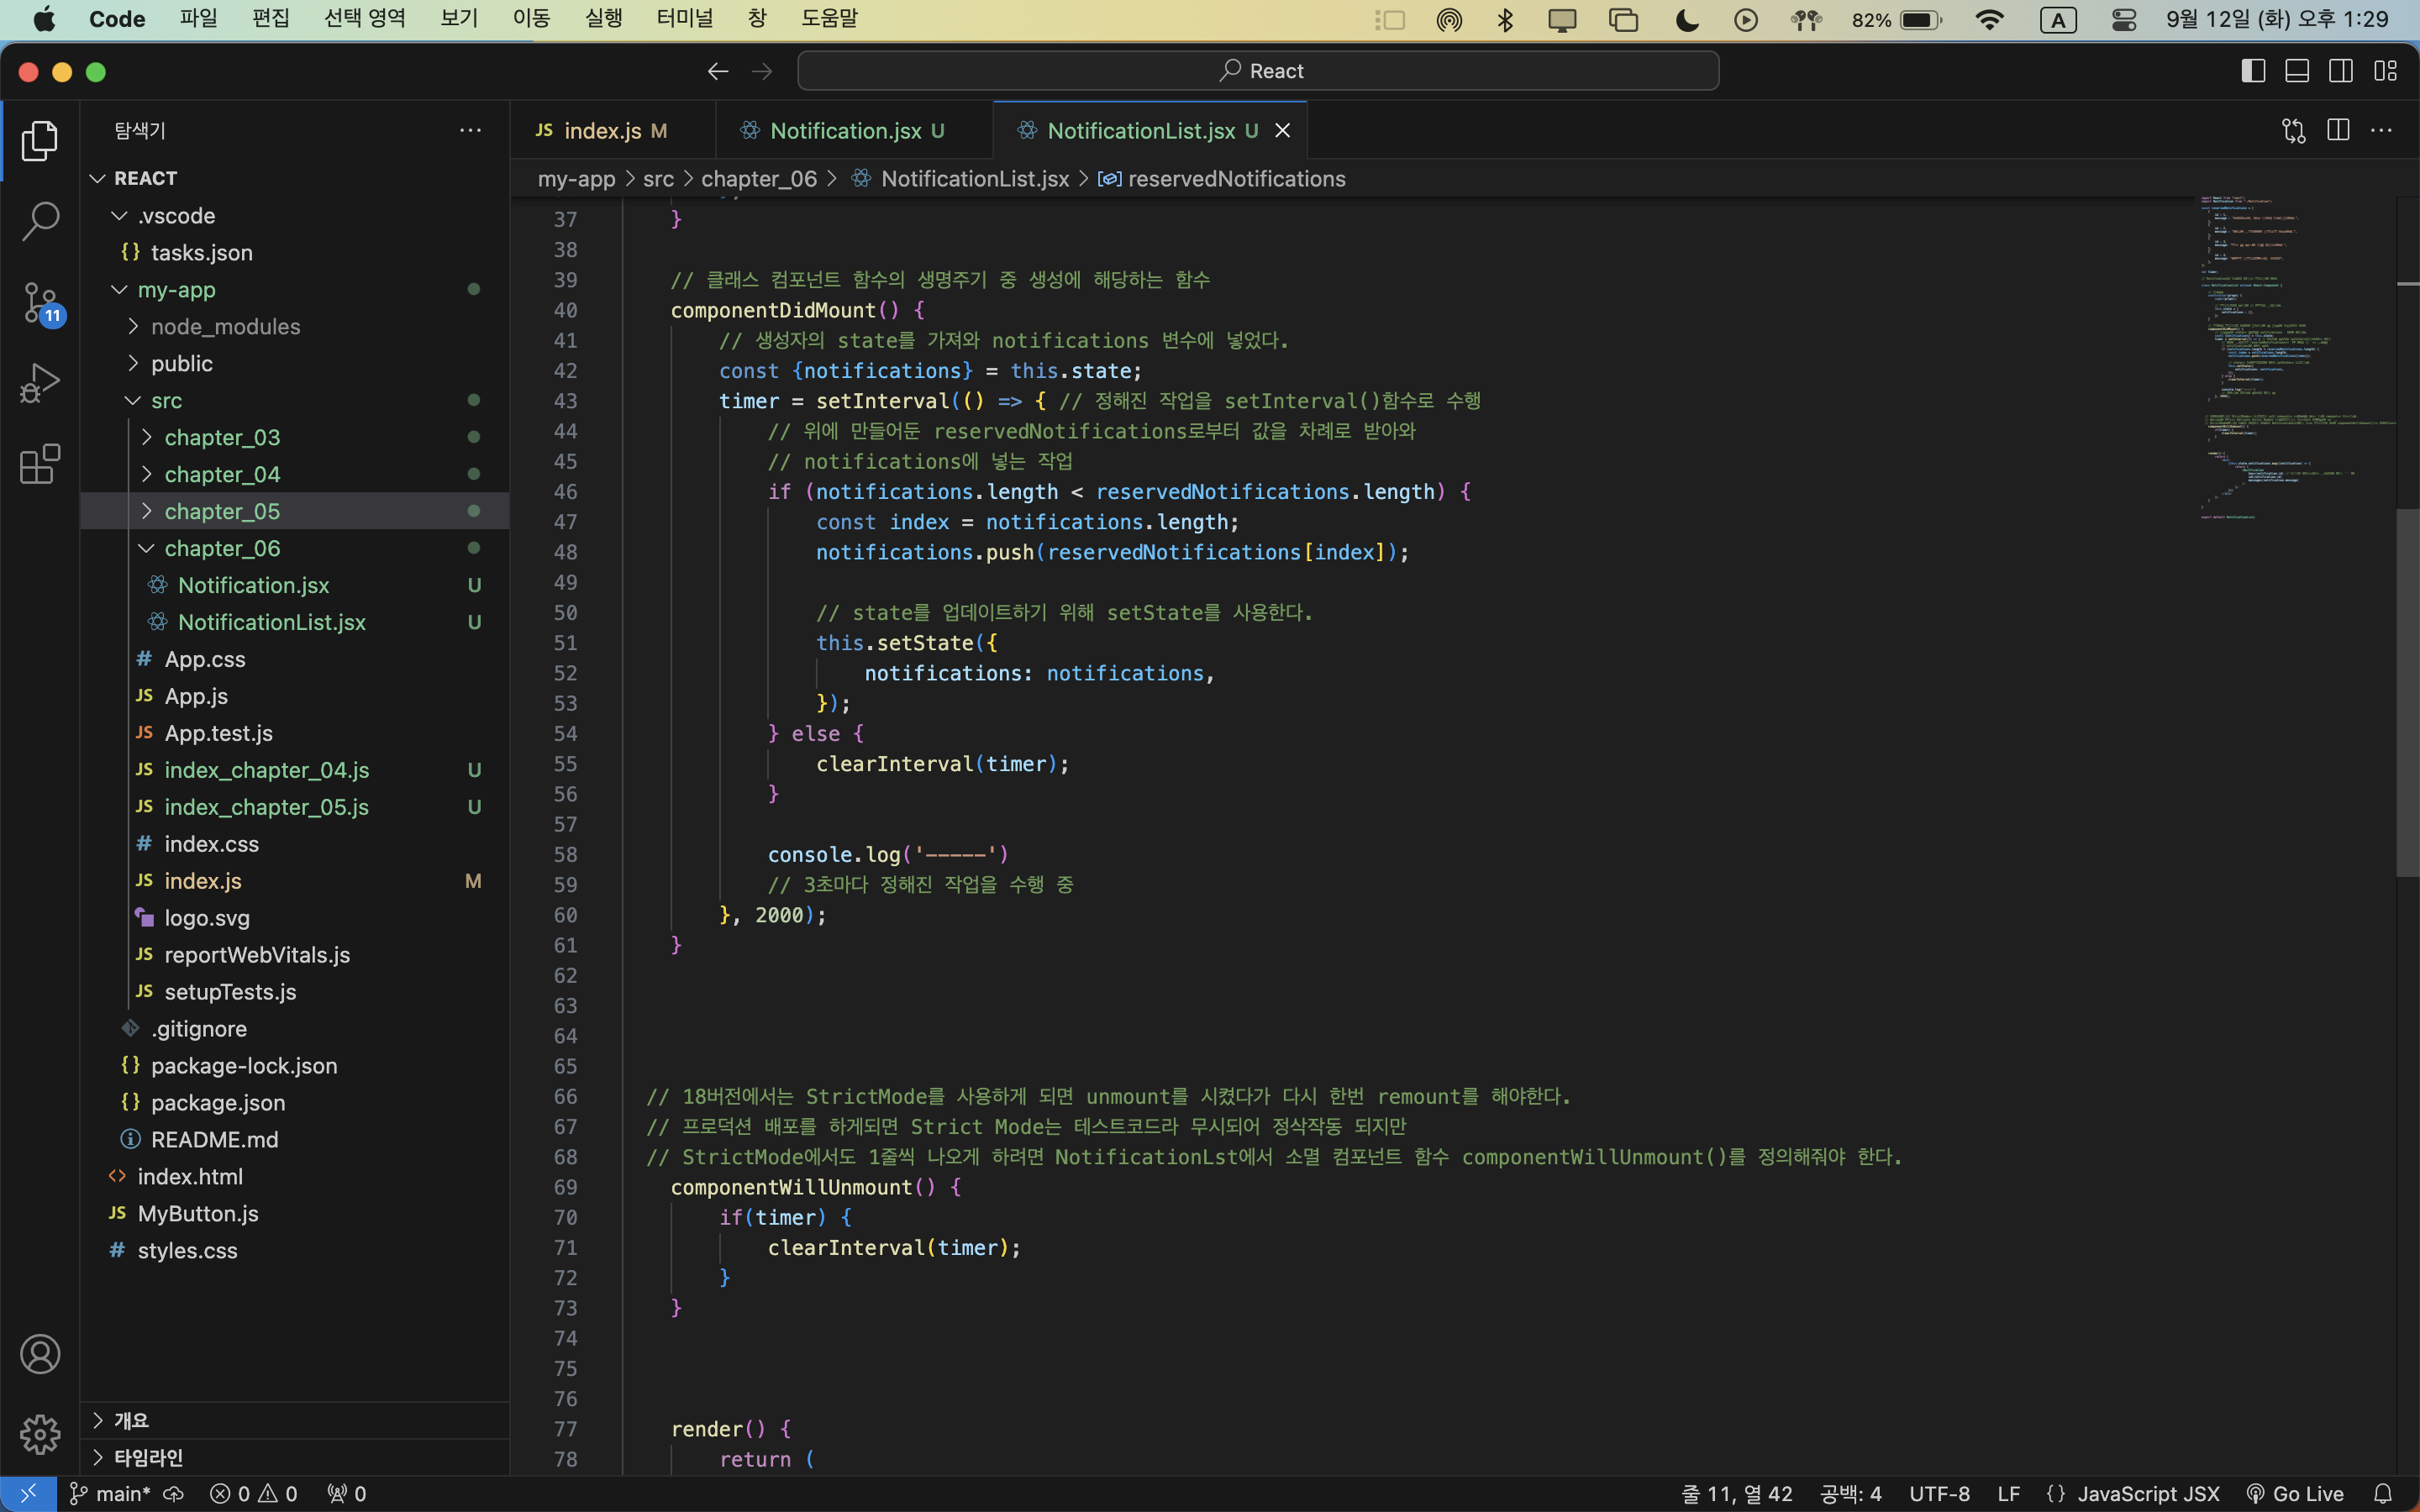
Task: Toggle the bottom panel layout button
Action: click(x=2297, y=71)
